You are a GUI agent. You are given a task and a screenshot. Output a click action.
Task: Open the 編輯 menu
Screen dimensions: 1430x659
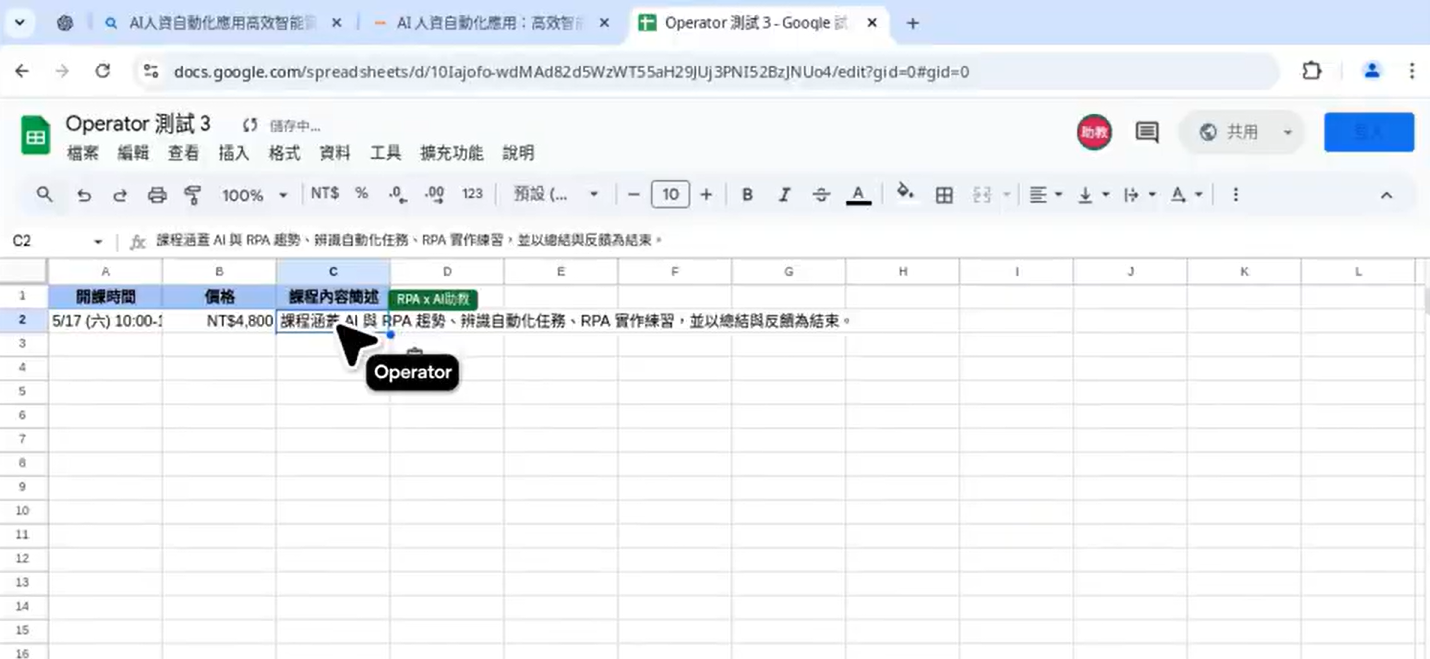[x=133, y=153]
